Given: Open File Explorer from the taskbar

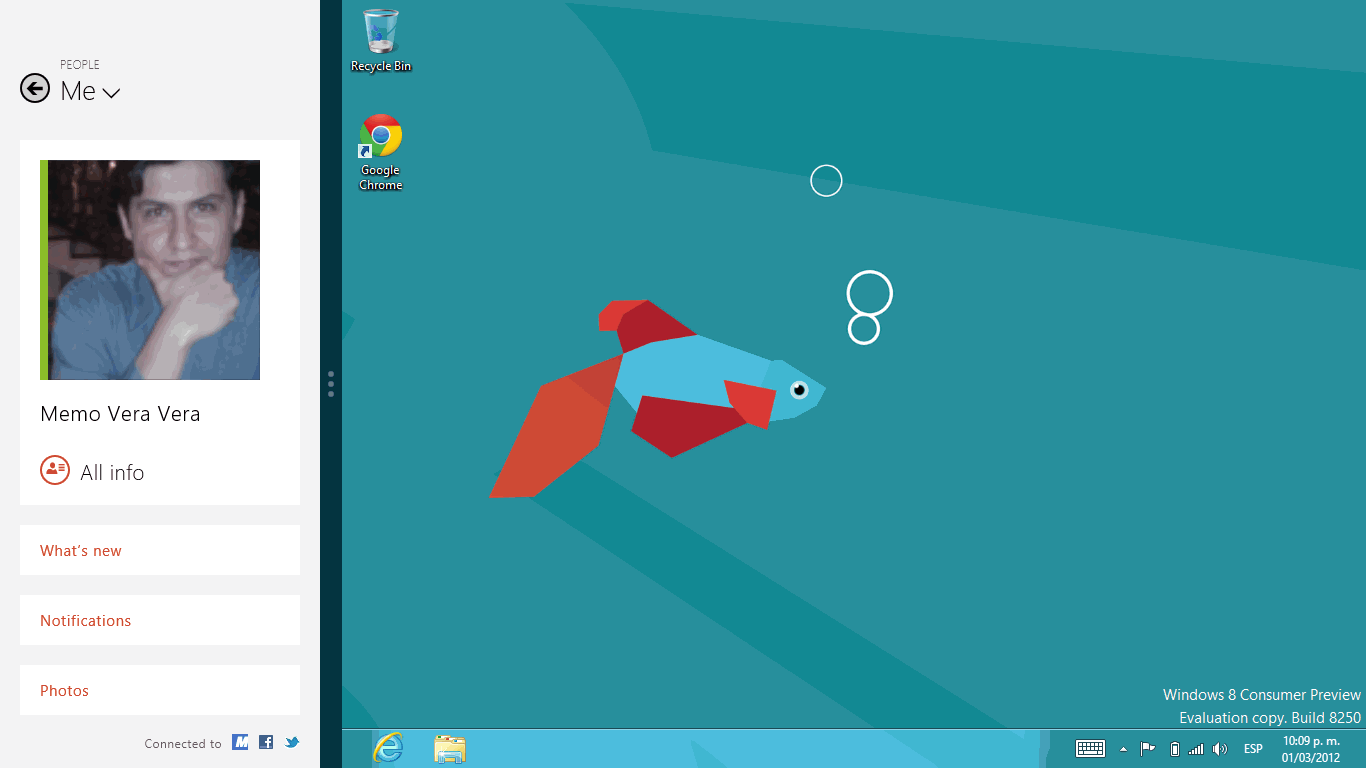Looking at the screenshot, I should click(450, 748).
